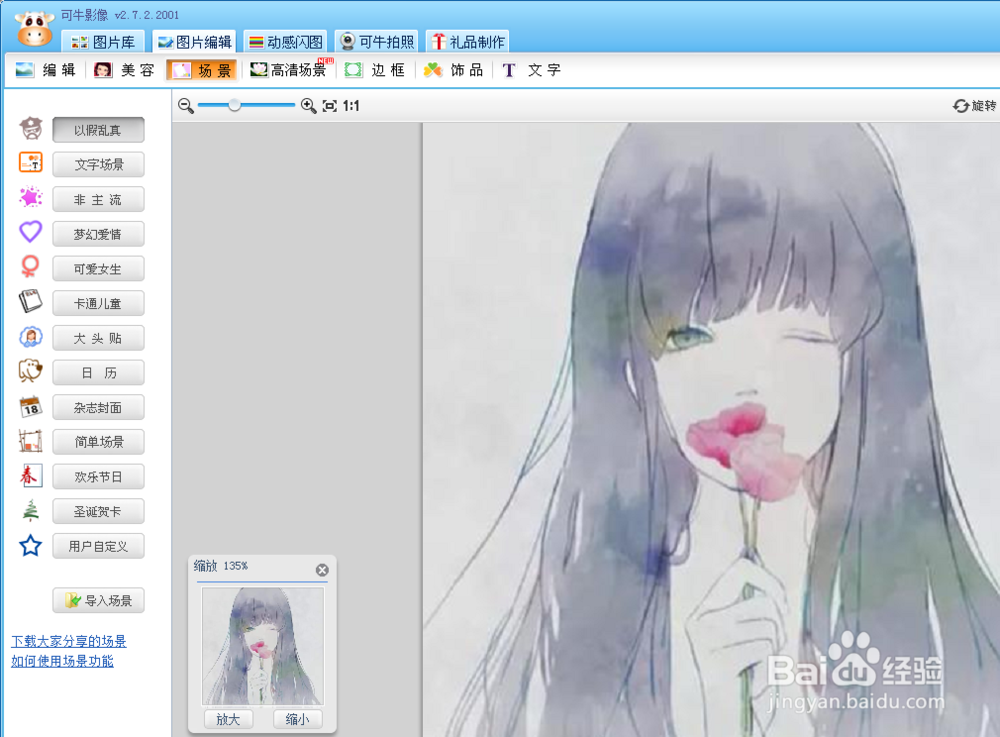1000x737 pixels.
Task: Click the book icon beside 卡通儿童
Action: [31, 301]
